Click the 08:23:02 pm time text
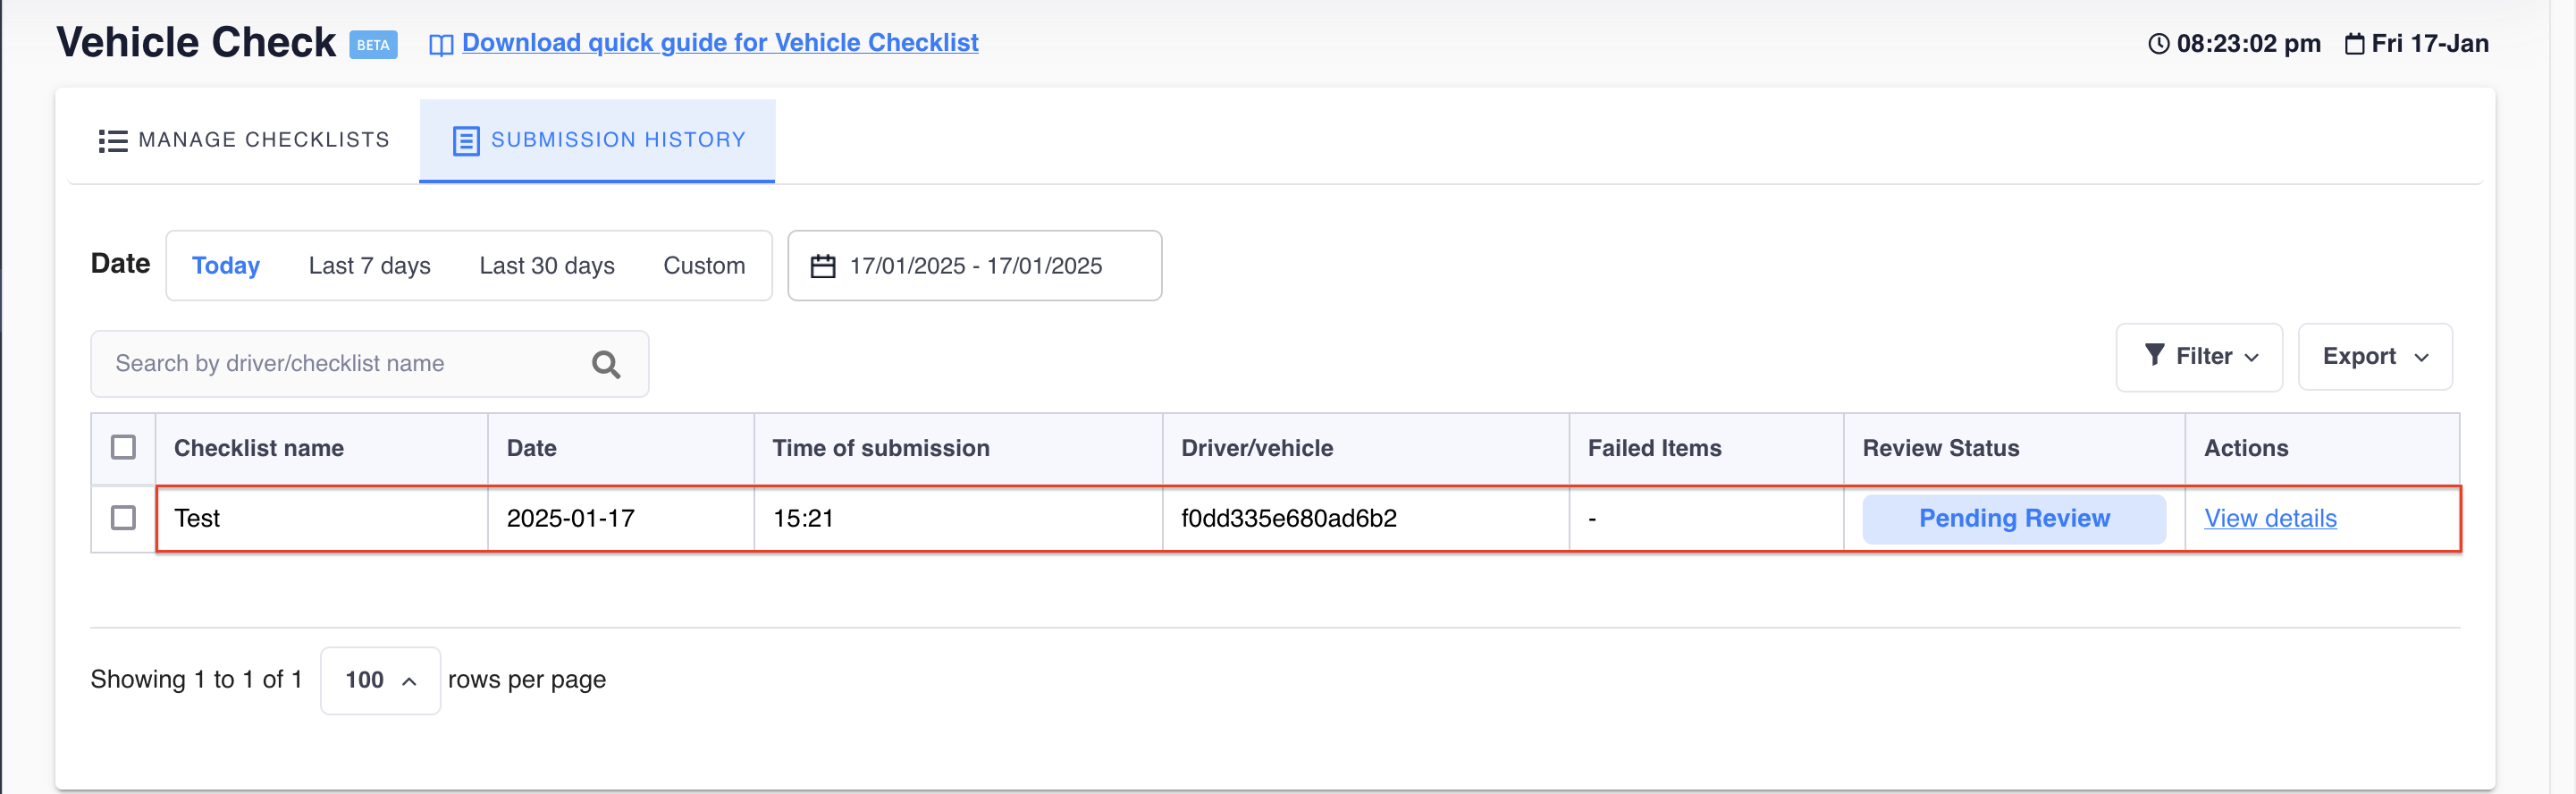The image size is (2576, 794). click(x=2248, y=44)
